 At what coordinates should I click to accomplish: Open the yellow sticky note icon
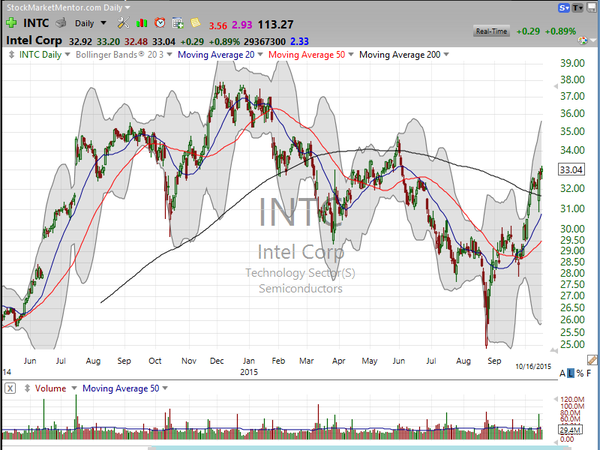click(x=195, y=23)
